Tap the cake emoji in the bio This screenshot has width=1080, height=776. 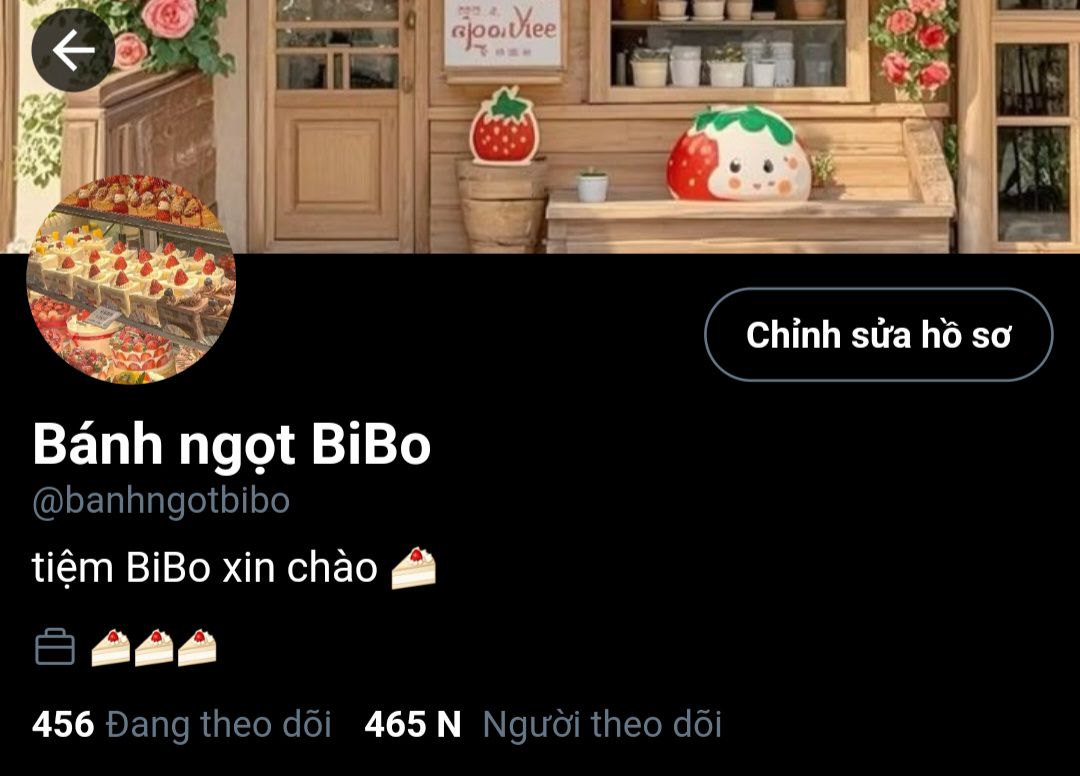tap(413, 568)
